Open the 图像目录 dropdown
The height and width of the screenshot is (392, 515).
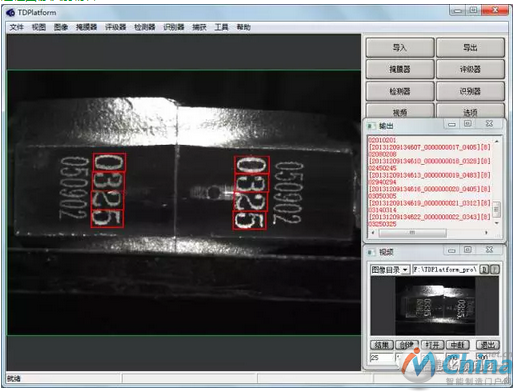point(390,269)
